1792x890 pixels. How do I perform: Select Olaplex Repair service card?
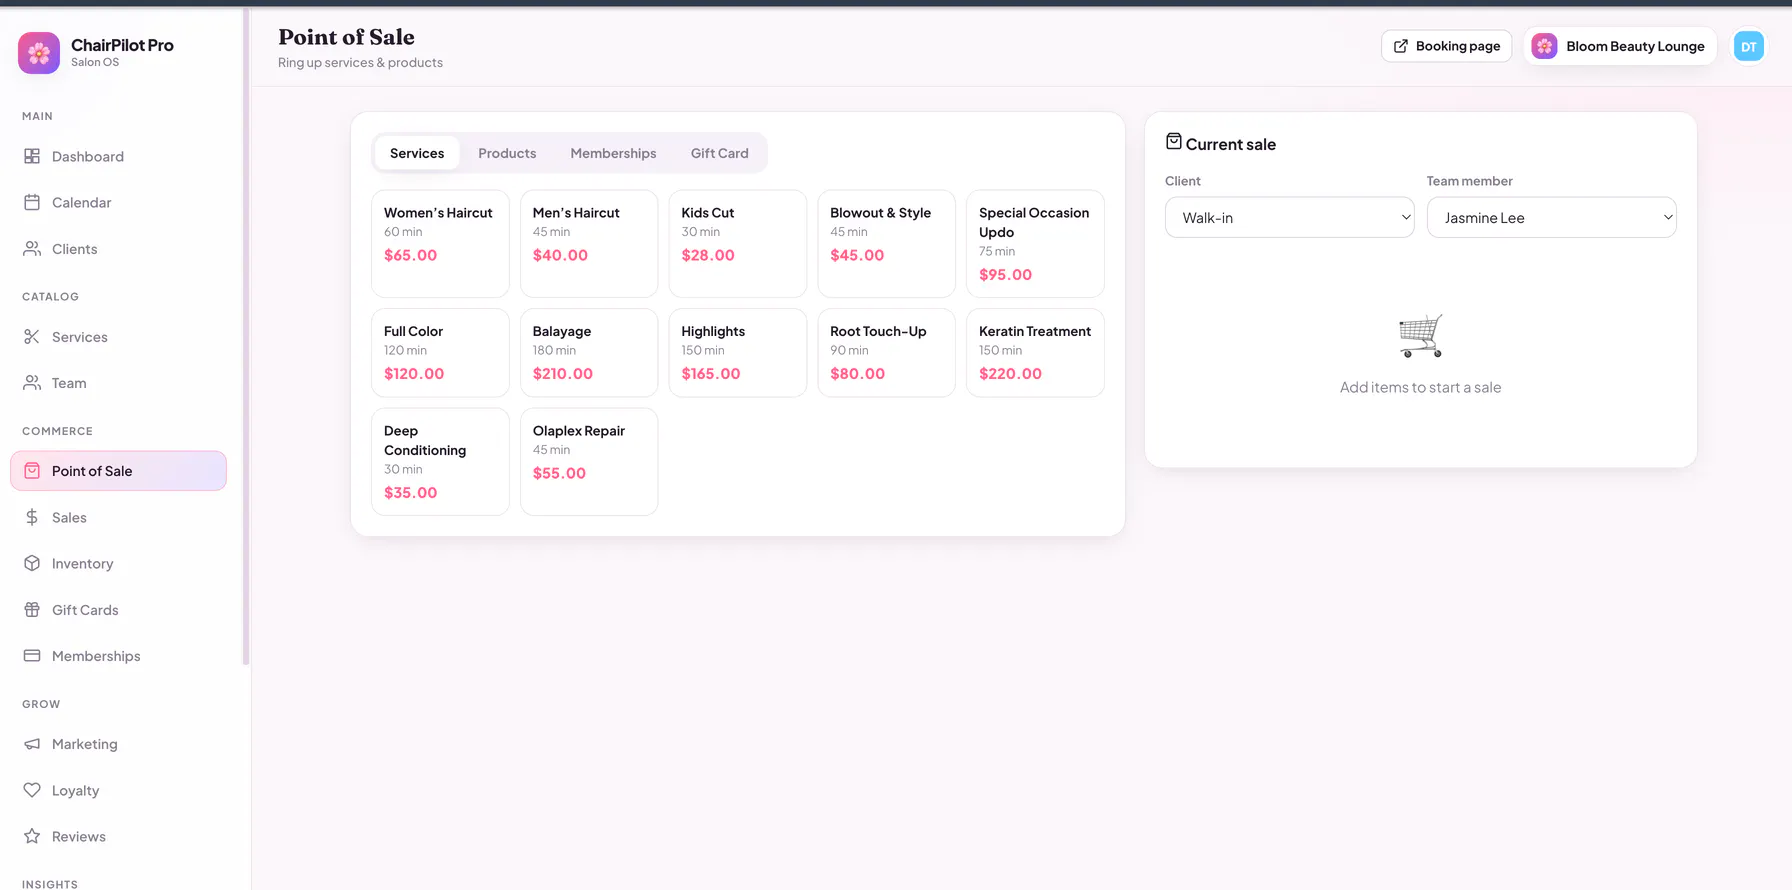coord(589,462)
